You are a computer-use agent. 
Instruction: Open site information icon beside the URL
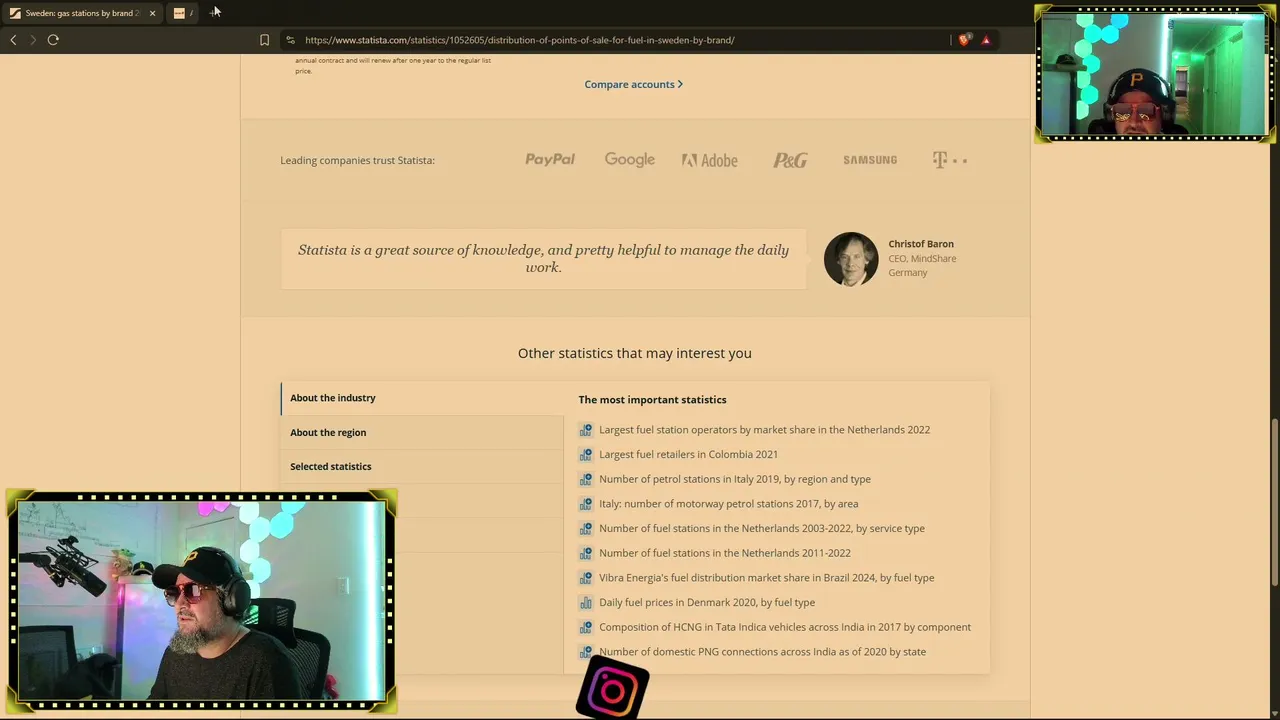290,40
